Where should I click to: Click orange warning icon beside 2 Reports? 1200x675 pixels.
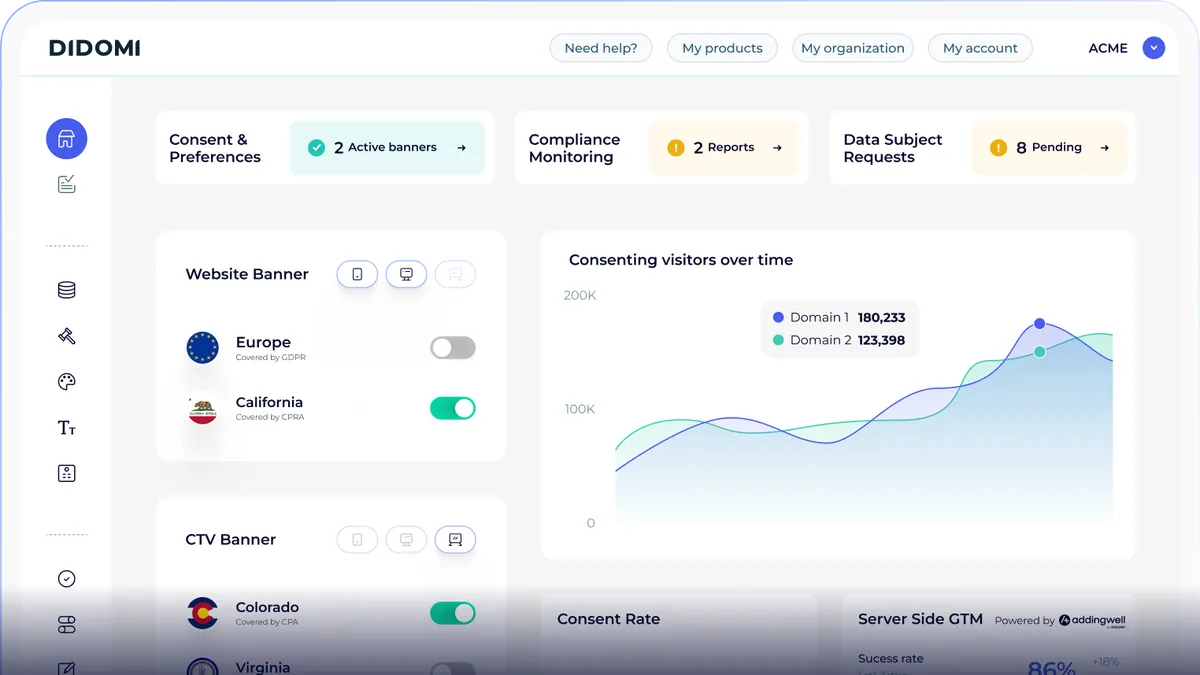[x=676, y=148]
